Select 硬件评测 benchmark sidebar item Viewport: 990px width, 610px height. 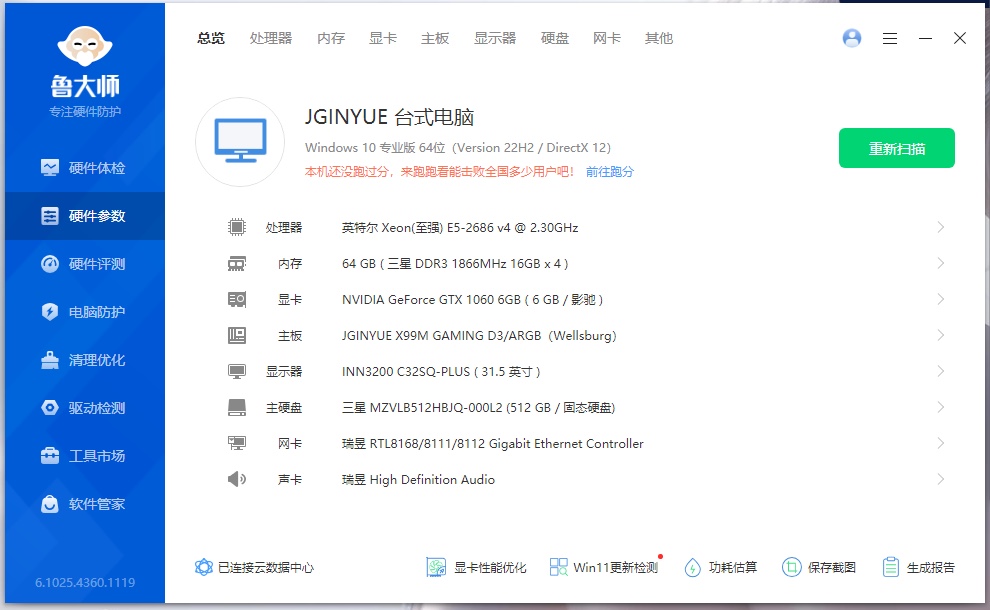(84, 264)
